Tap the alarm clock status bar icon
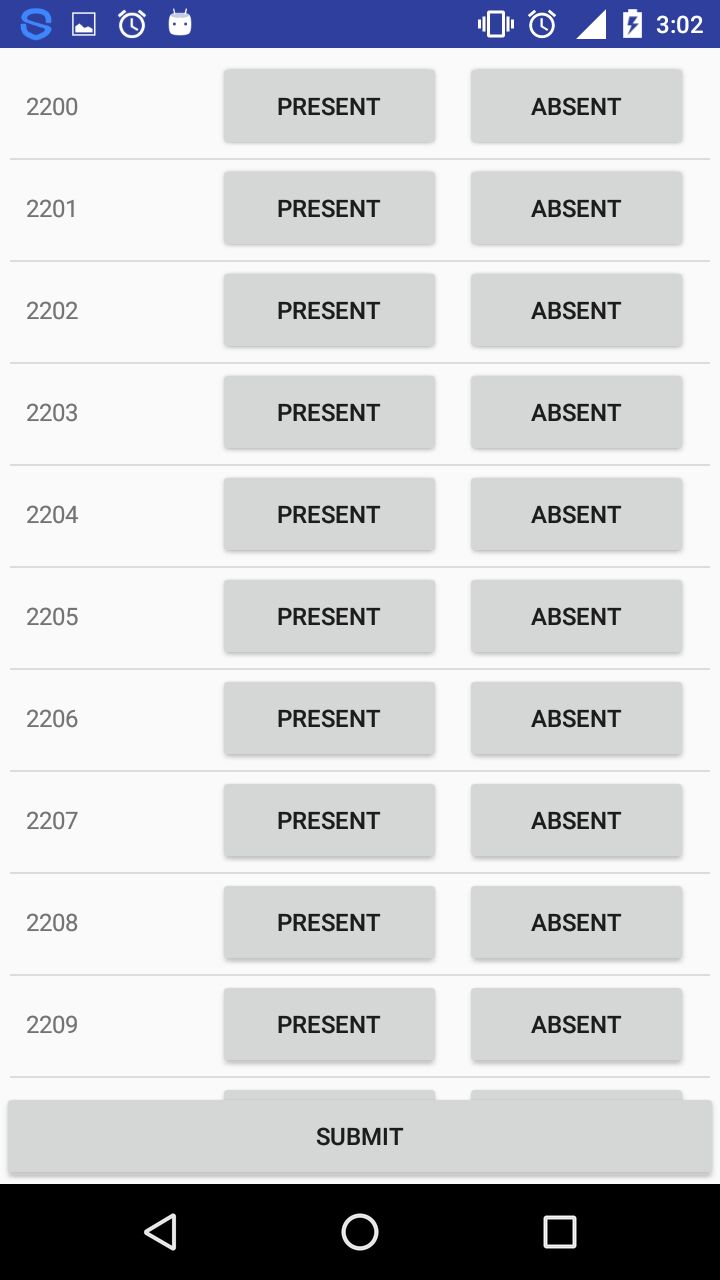 (x=132, y=24)
